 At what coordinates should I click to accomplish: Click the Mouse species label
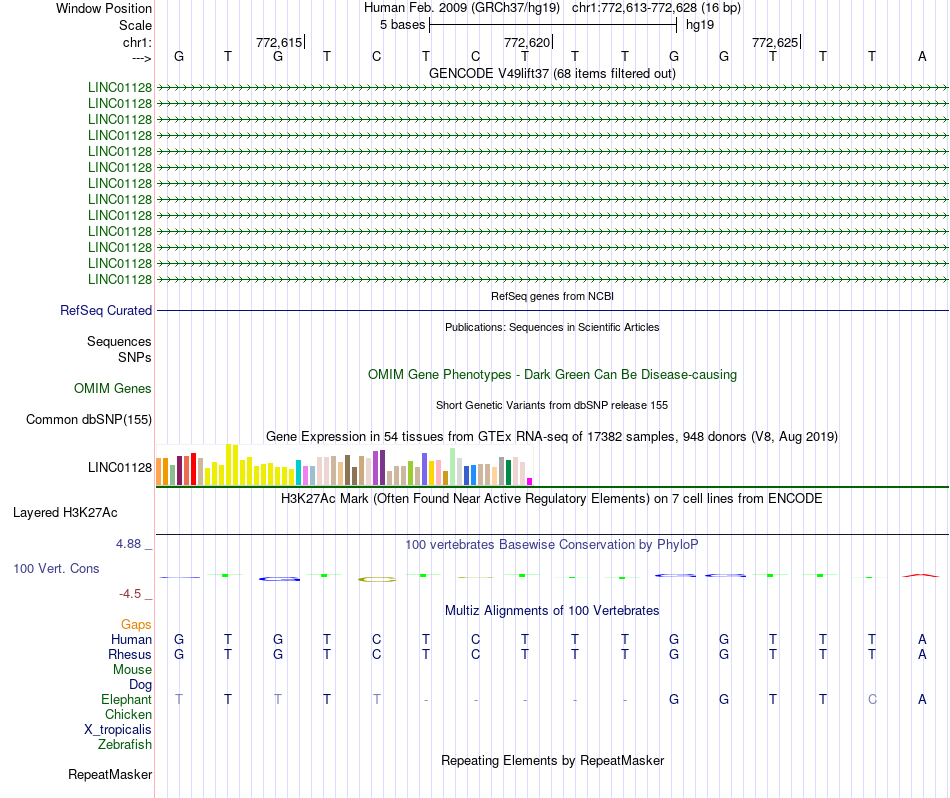[x=132, y=670]
